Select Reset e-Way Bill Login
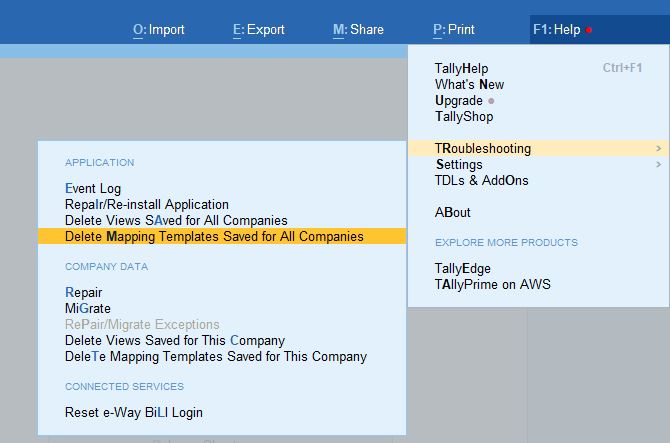The height and width of the screenshot is (443, 670). 134,413
